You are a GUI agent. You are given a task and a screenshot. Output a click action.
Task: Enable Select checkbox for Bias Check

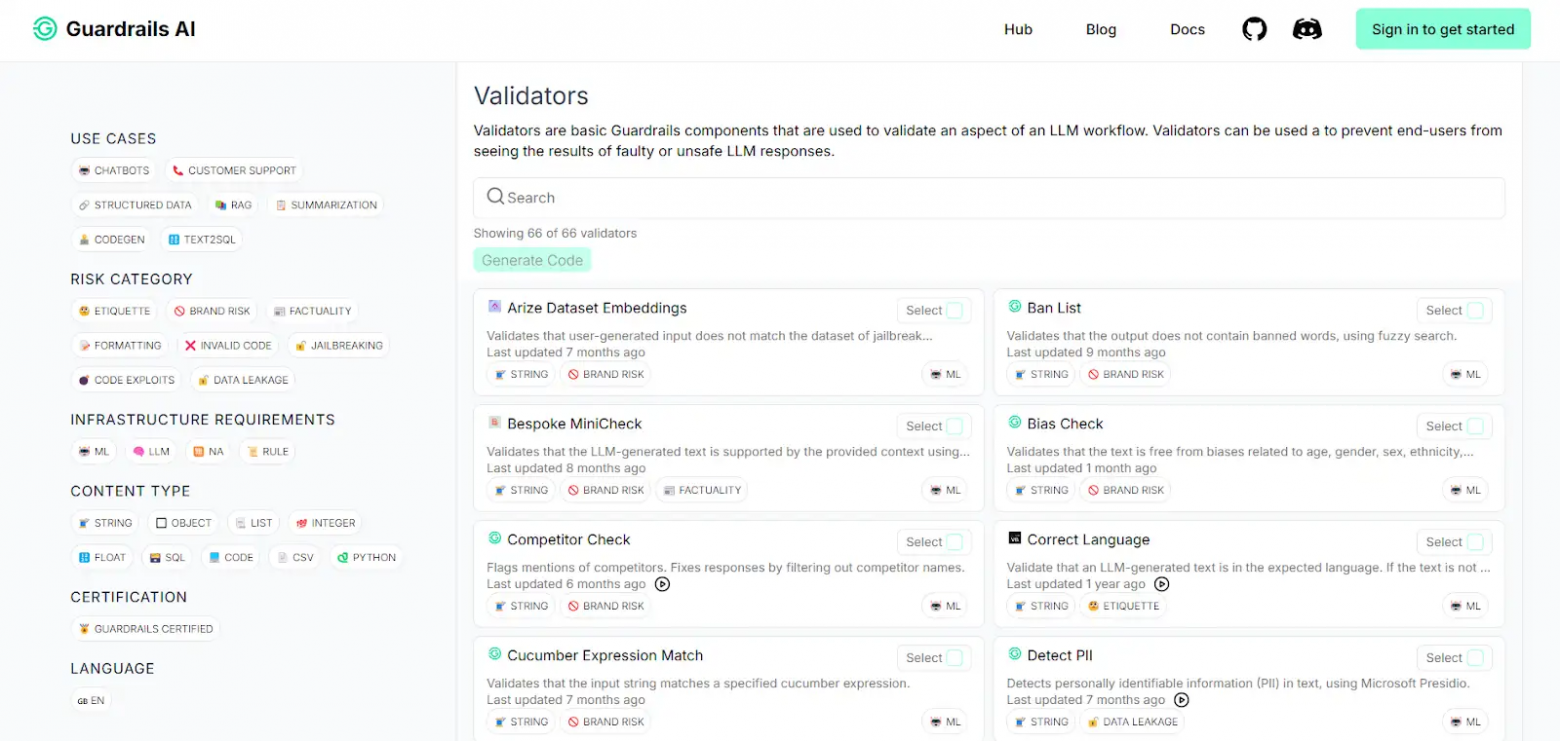pos(1474,427)
